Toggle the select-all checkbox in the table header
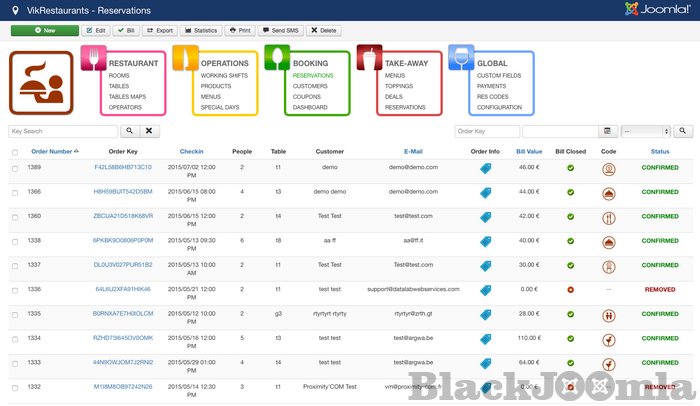Viewport: 700px width, 406px height. (x=15, y=152)
